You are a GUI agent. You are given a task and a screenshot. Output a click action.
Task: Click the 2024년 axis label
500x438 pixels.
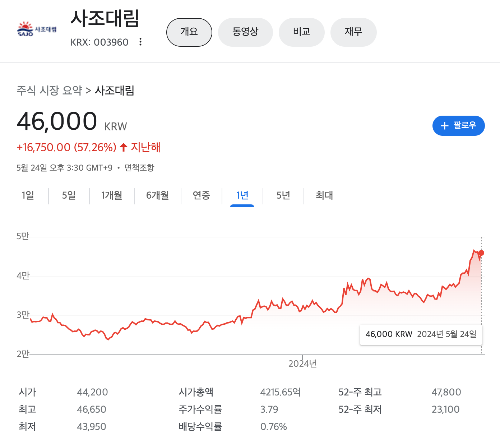(x=302, y=364)
